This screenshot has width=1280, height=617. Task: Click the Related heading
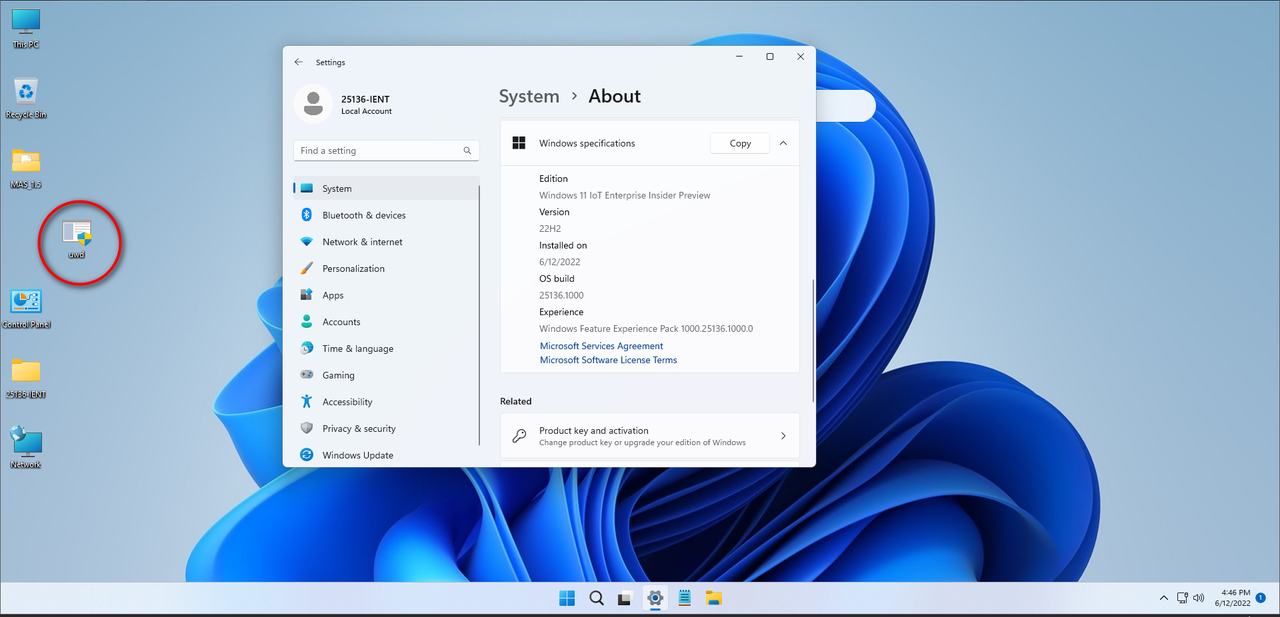516,401
